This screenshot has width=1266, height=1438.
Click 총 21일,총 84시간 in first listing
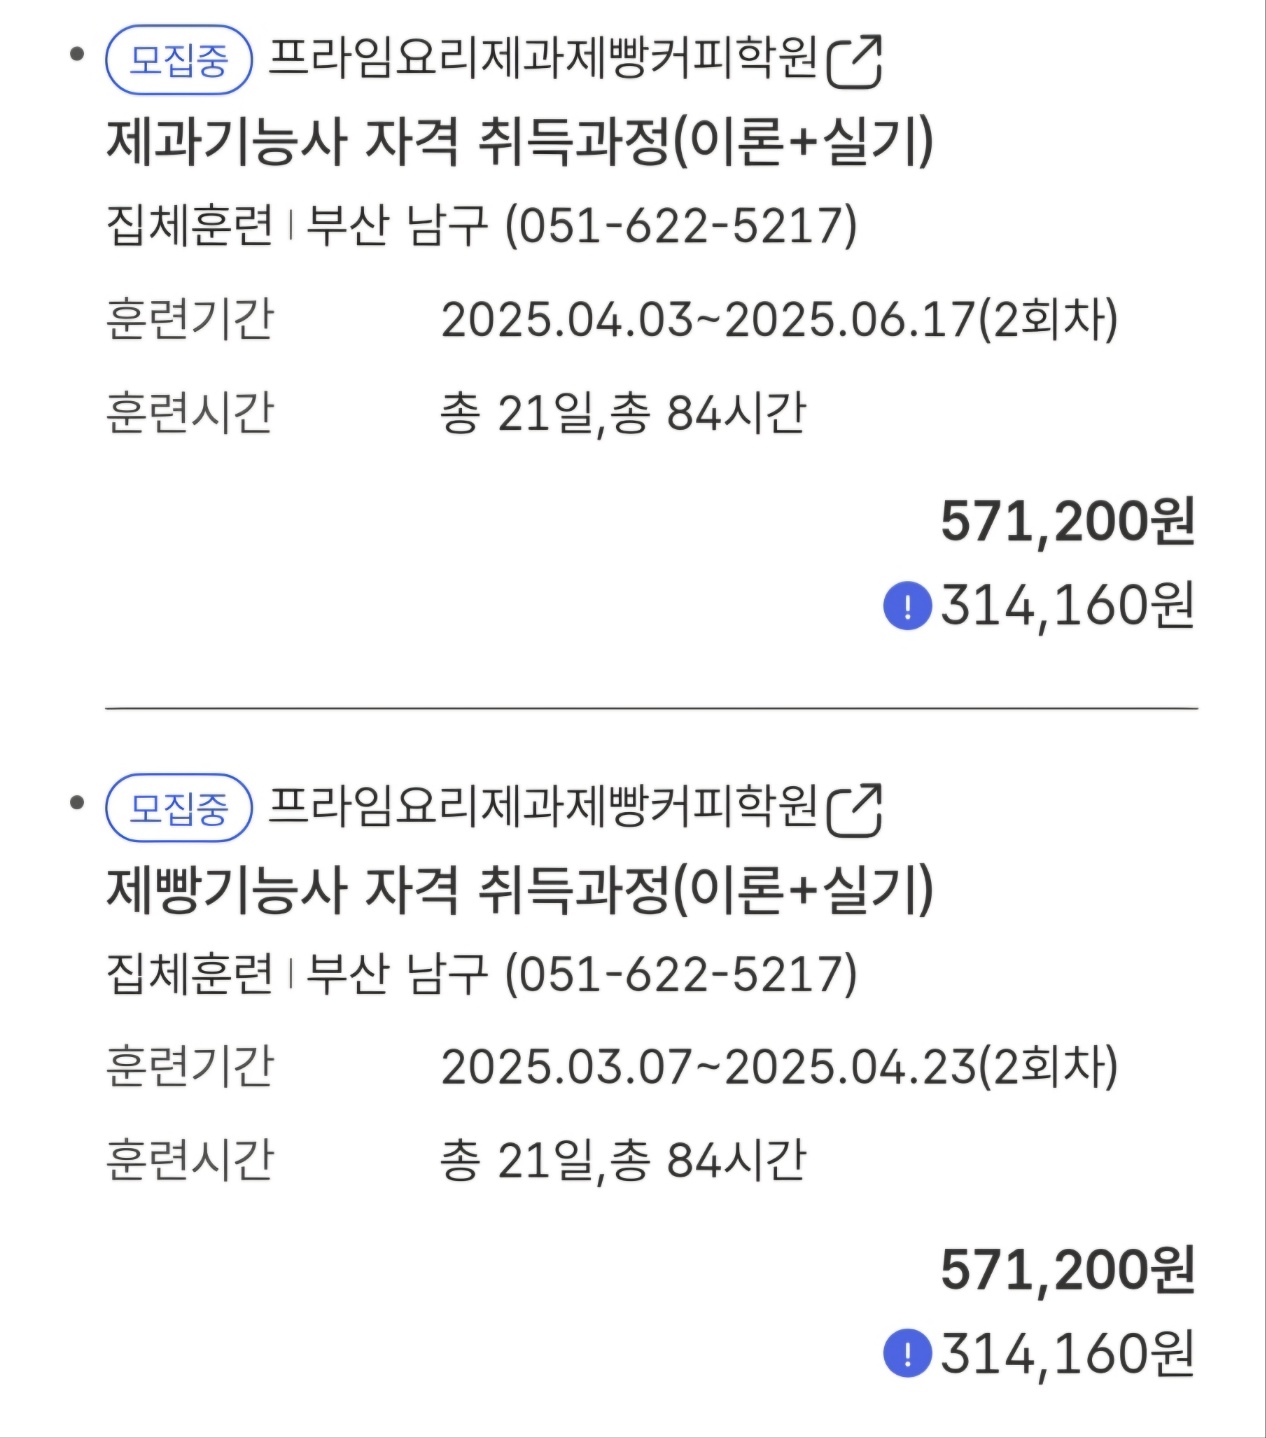623,413
